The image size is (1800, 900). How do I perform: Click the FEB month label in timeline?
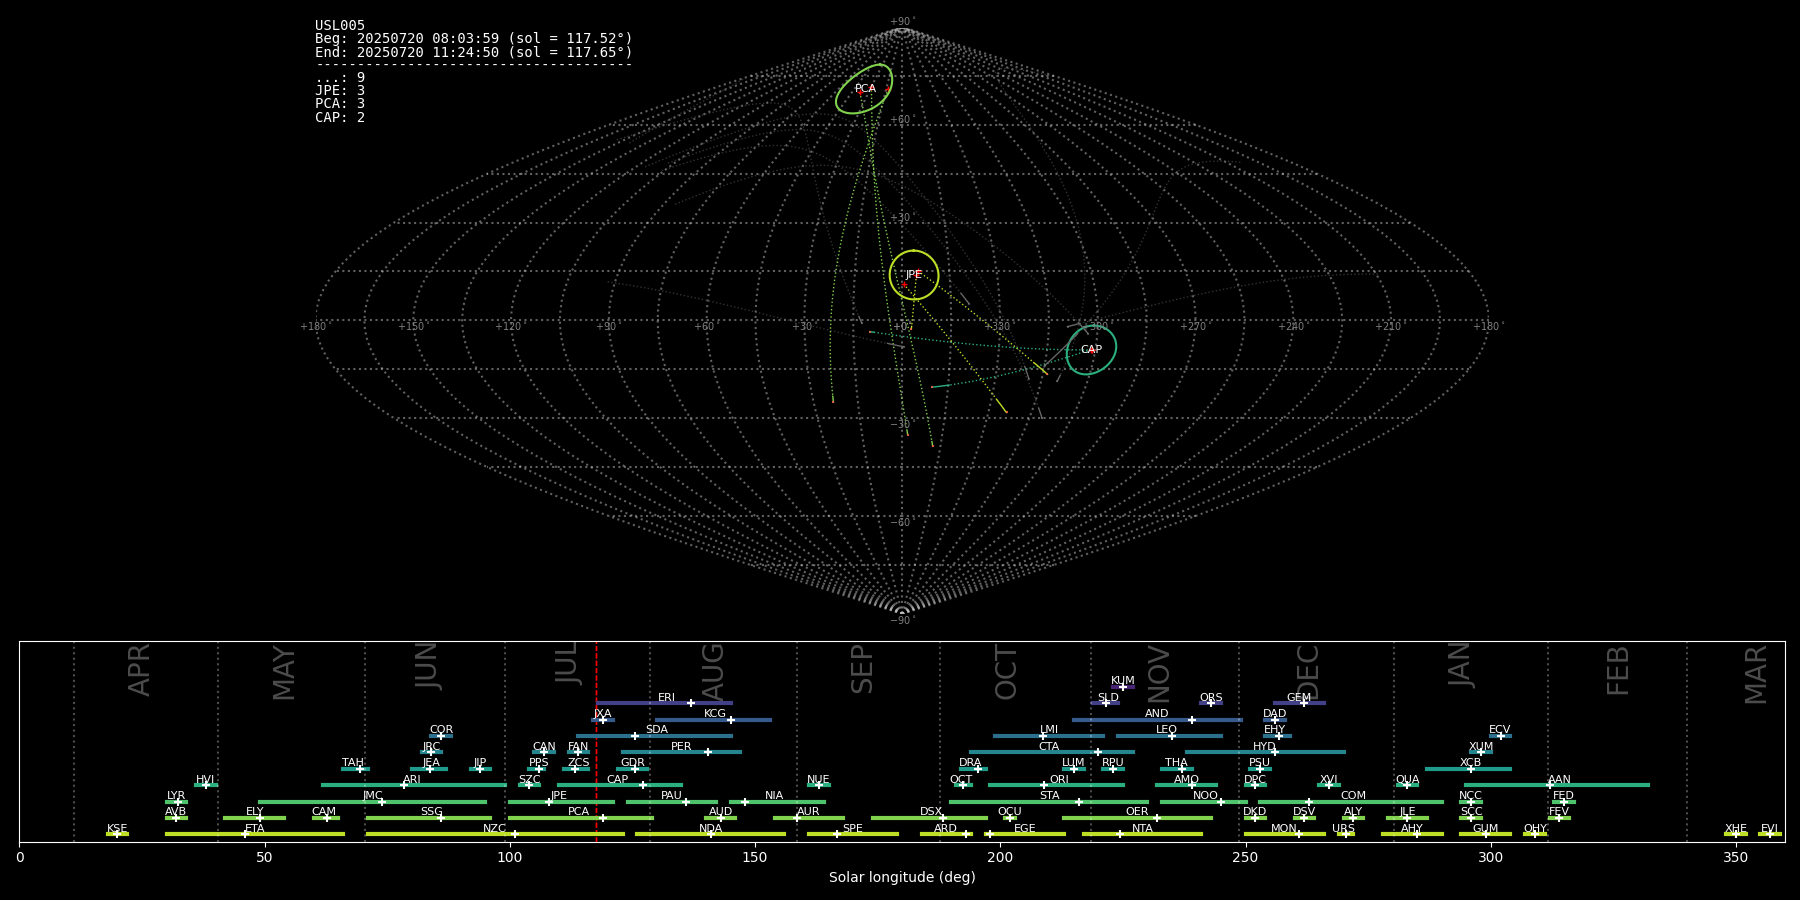point(1618,670)
